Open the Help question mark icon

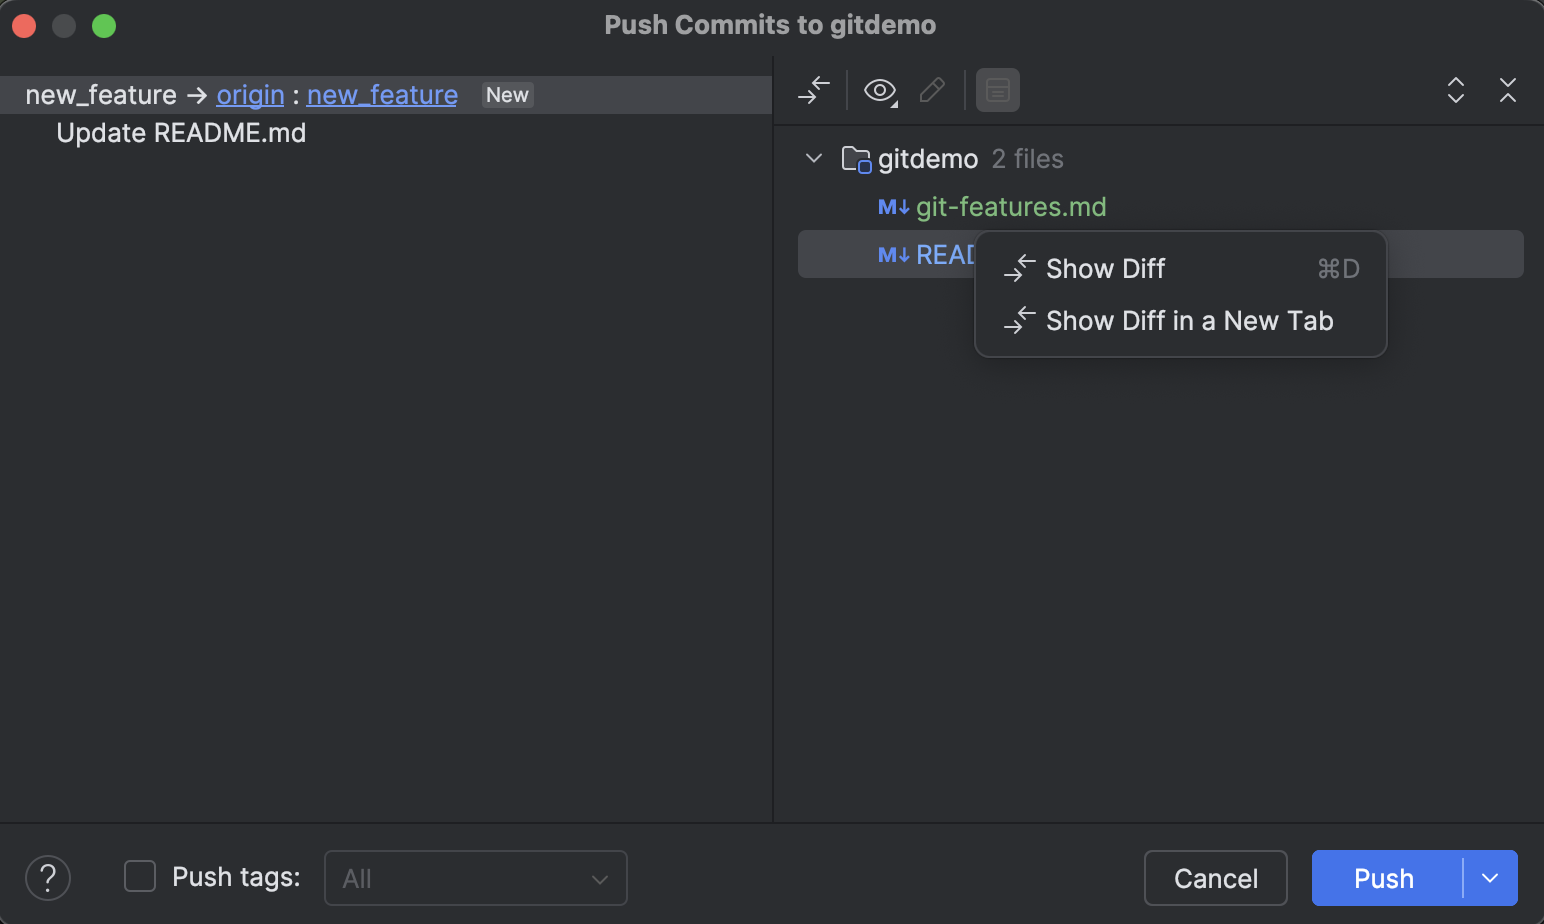47,877
